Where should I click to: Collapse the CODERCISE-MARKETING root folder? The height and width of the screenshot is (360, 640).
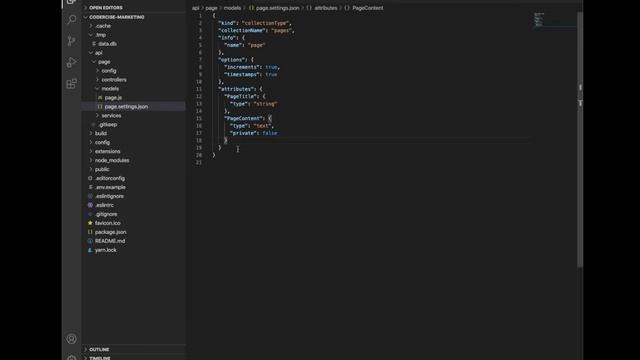(x=117, y=17)
